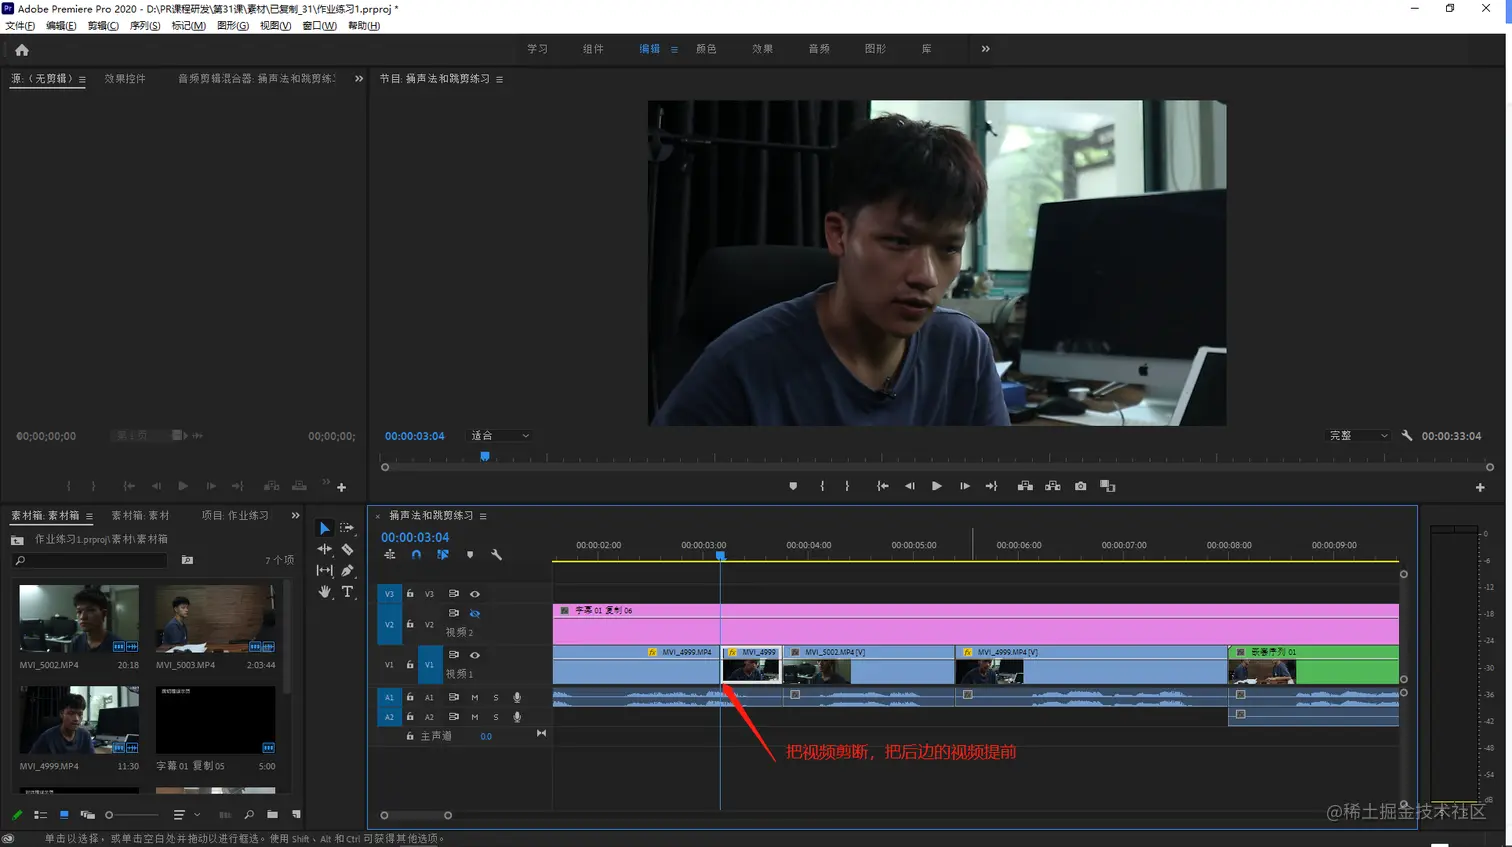Click Export Frame camera icon

coord(1080,486)
